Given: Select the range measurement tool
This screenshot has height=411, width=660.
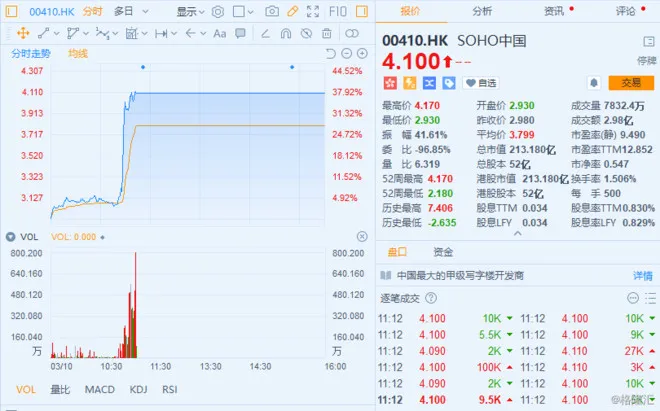Looking at the screenshot, I should pos(161,33).
